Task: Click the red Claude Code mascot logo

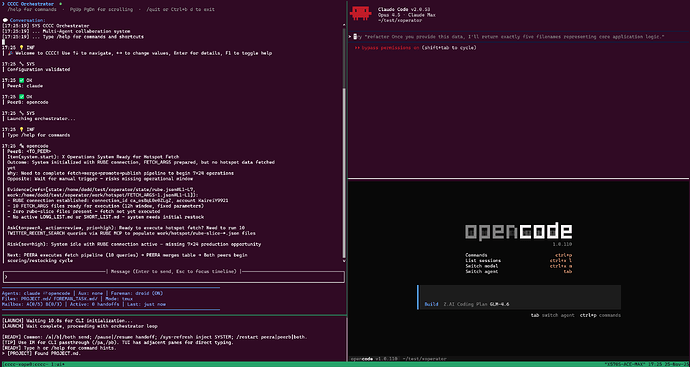Action: coord(360,13)
